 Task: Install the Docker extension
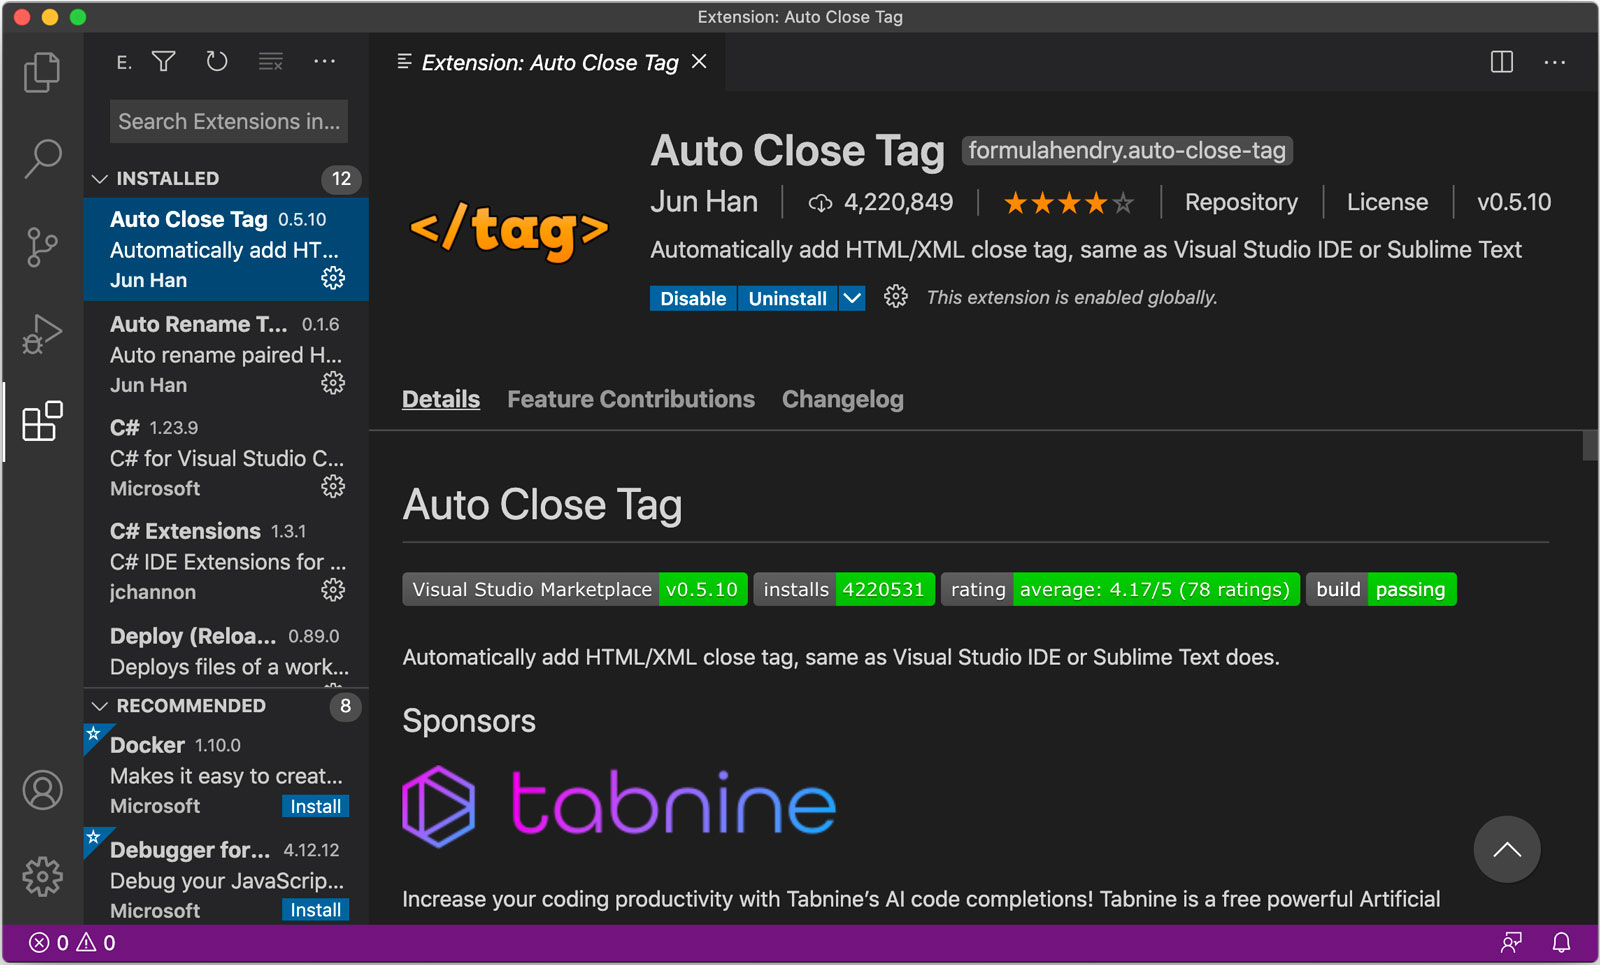click(315, 806)
